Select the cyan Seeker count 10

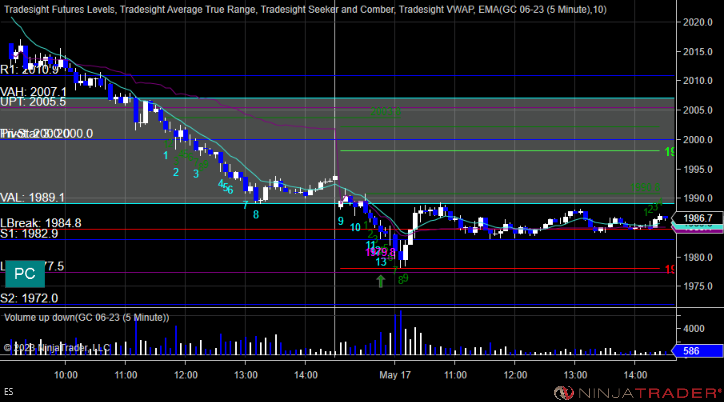[355, 227]
